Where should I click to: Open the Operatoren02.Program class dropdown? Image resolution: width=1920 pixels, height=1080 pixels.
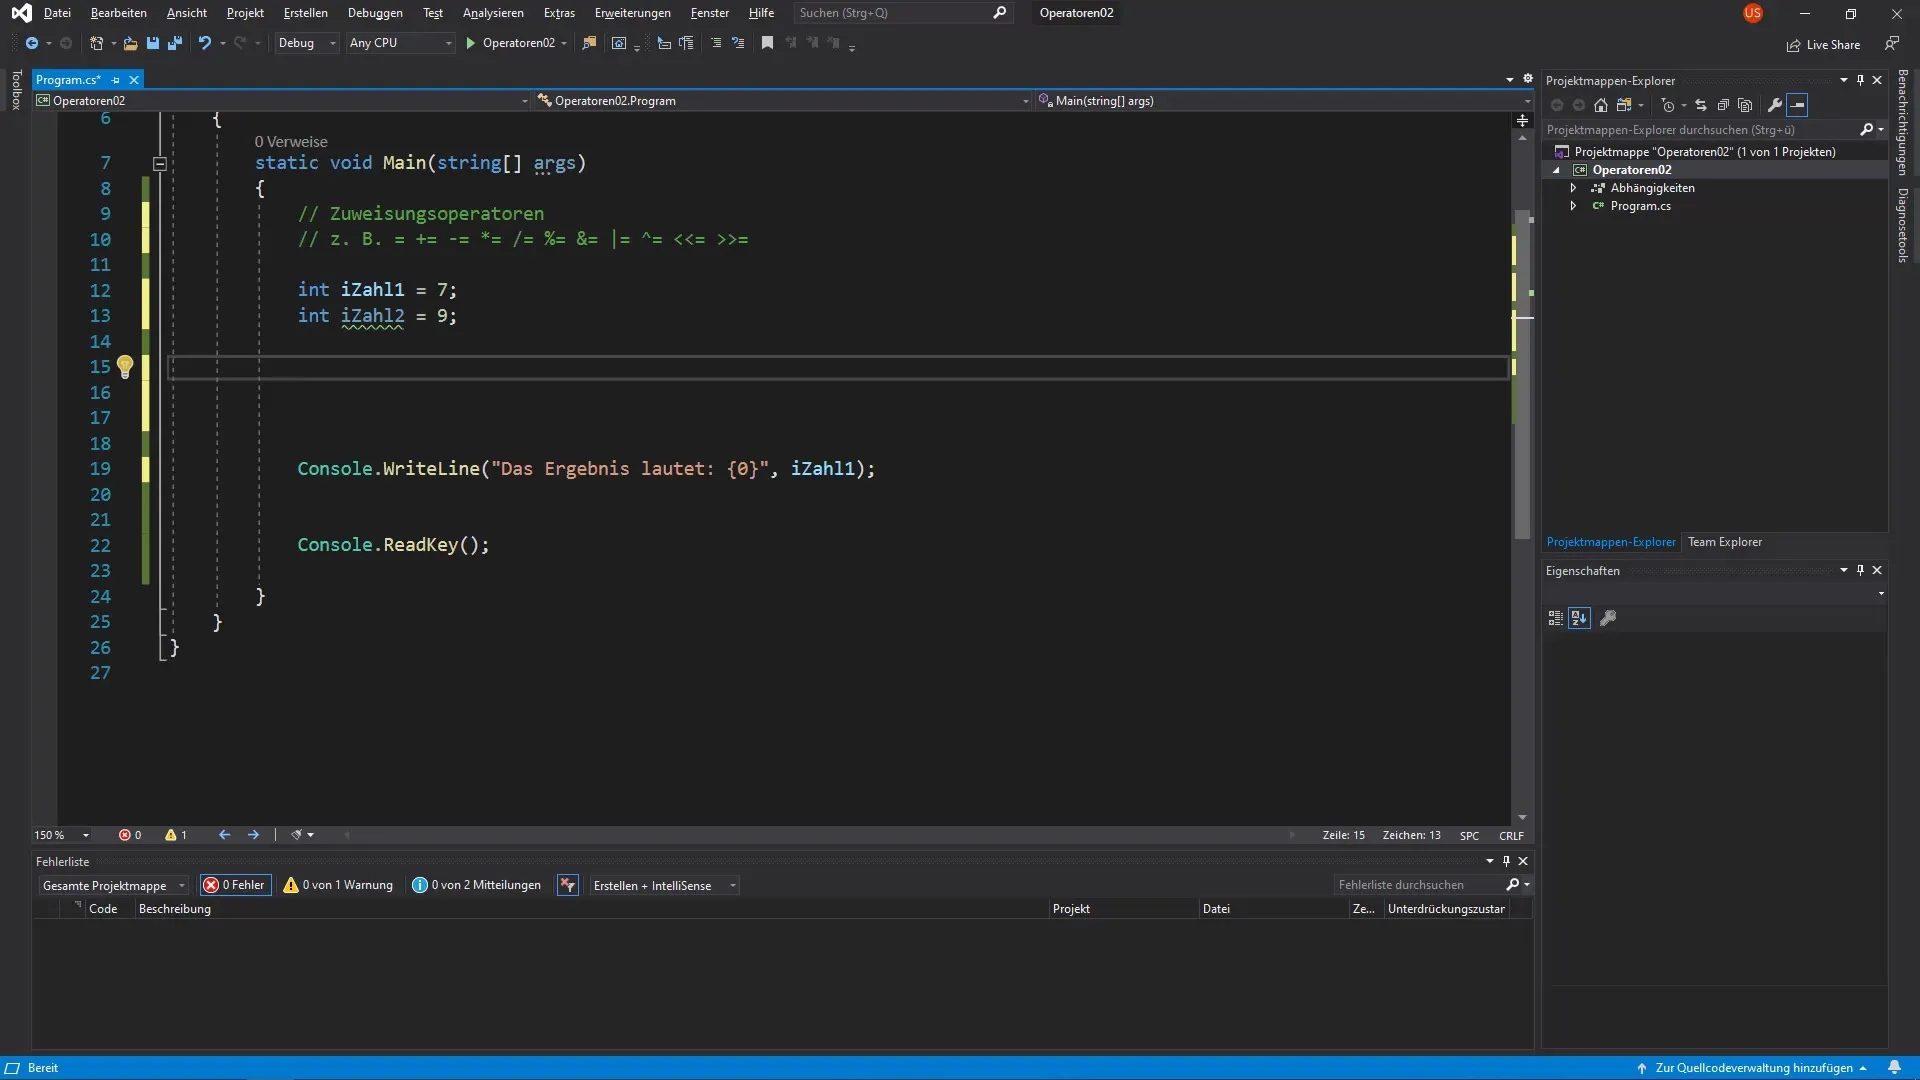point(783,101)
